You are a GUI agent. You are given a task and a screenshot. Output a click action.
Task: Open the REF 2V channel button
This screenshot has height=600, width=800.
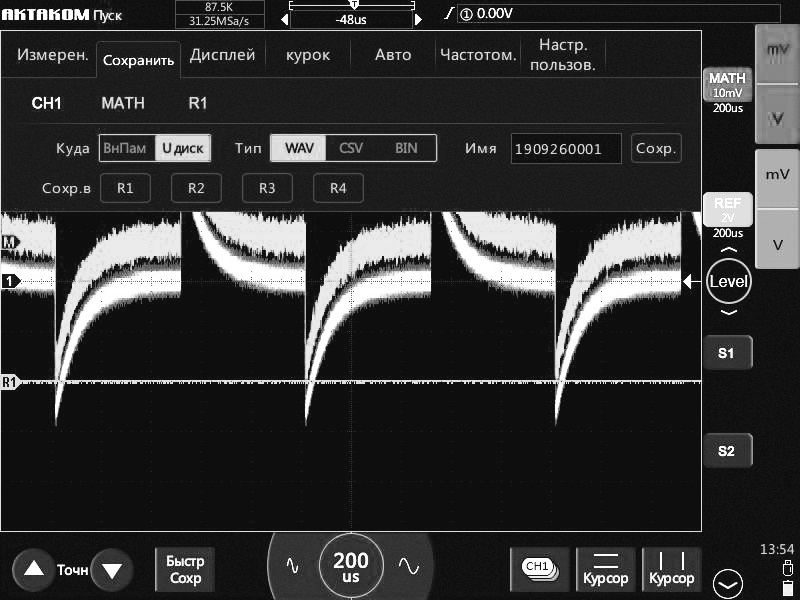pyautogui.click(x=728, y=209)
